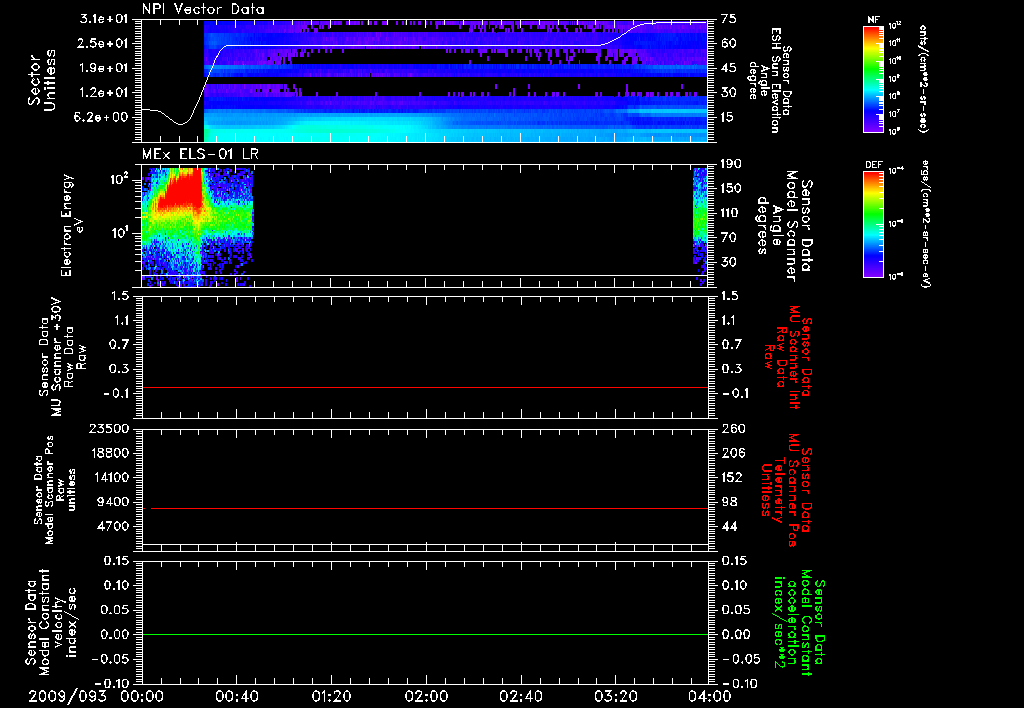Click the "Sector Unitless" axis label

click(42, 80)
